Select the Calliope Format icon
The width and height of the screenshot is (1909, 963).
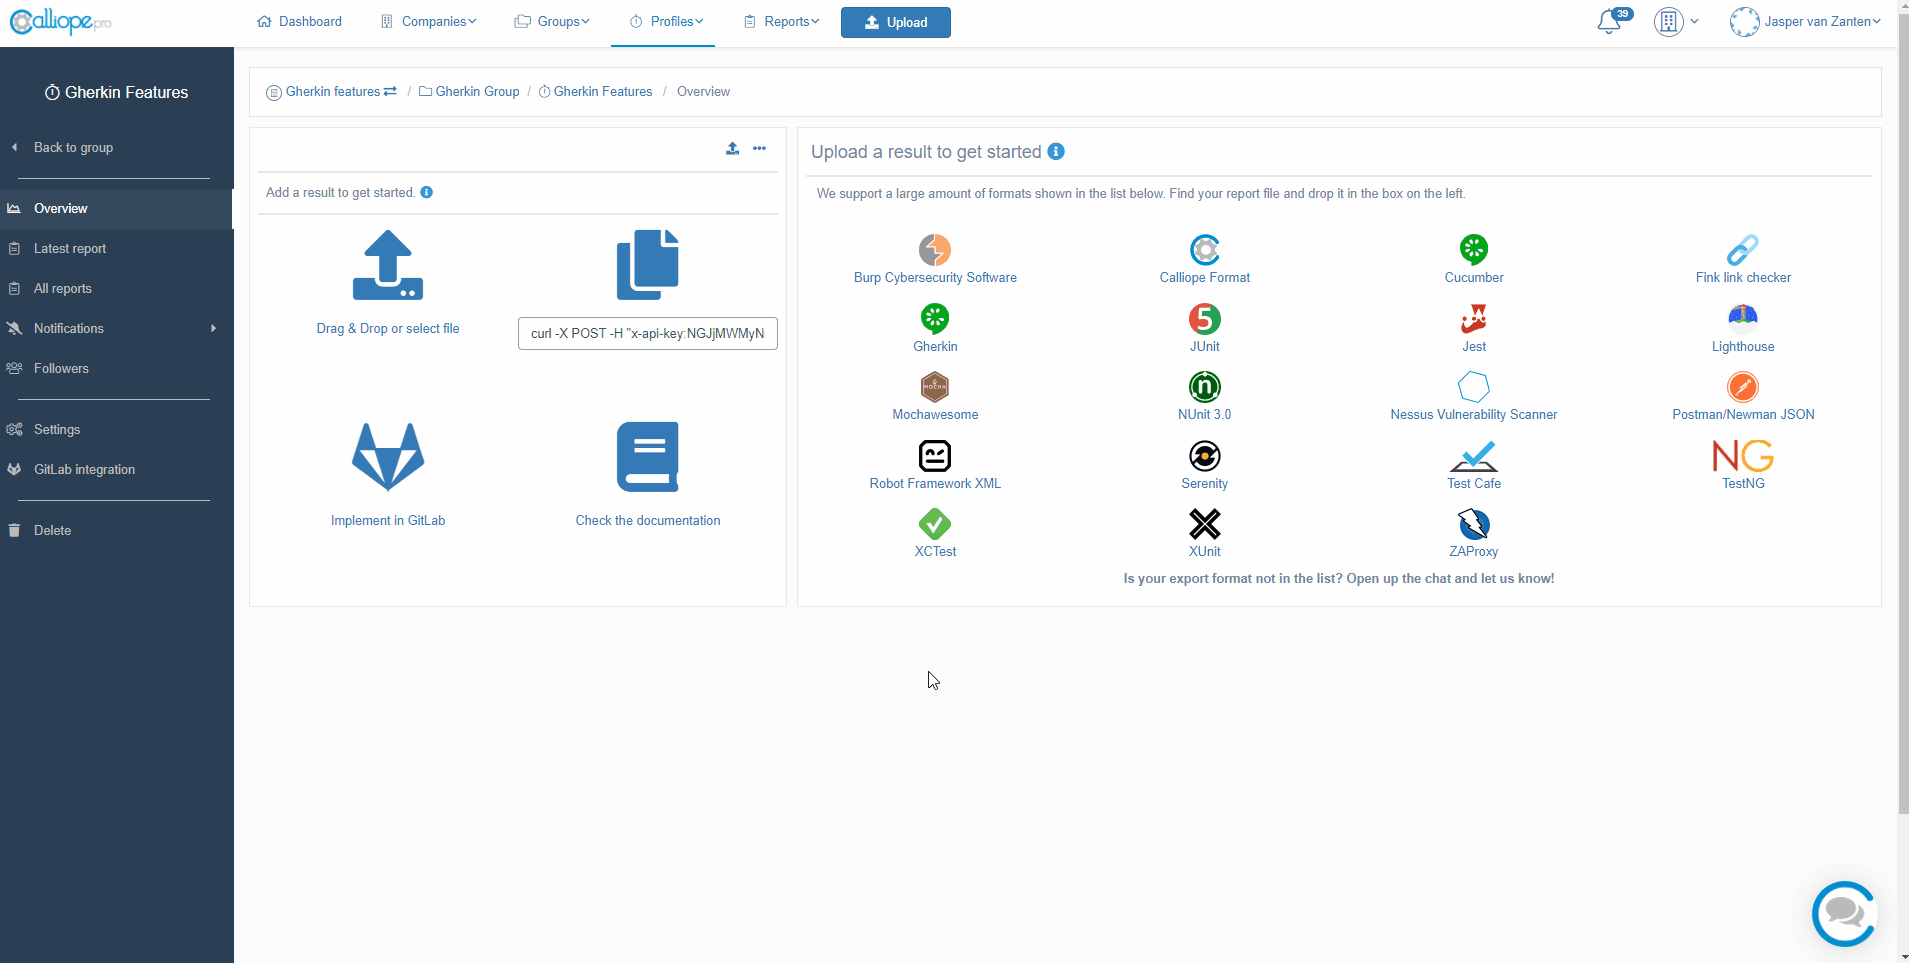point(1204,250)
